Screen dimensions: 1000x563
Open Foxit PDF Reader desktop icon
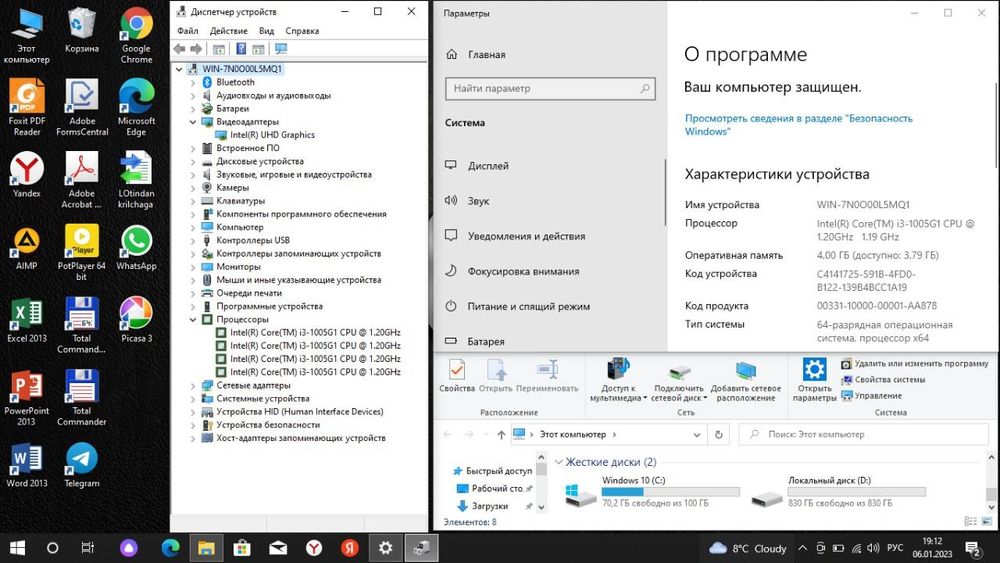(x=27, y=107)
